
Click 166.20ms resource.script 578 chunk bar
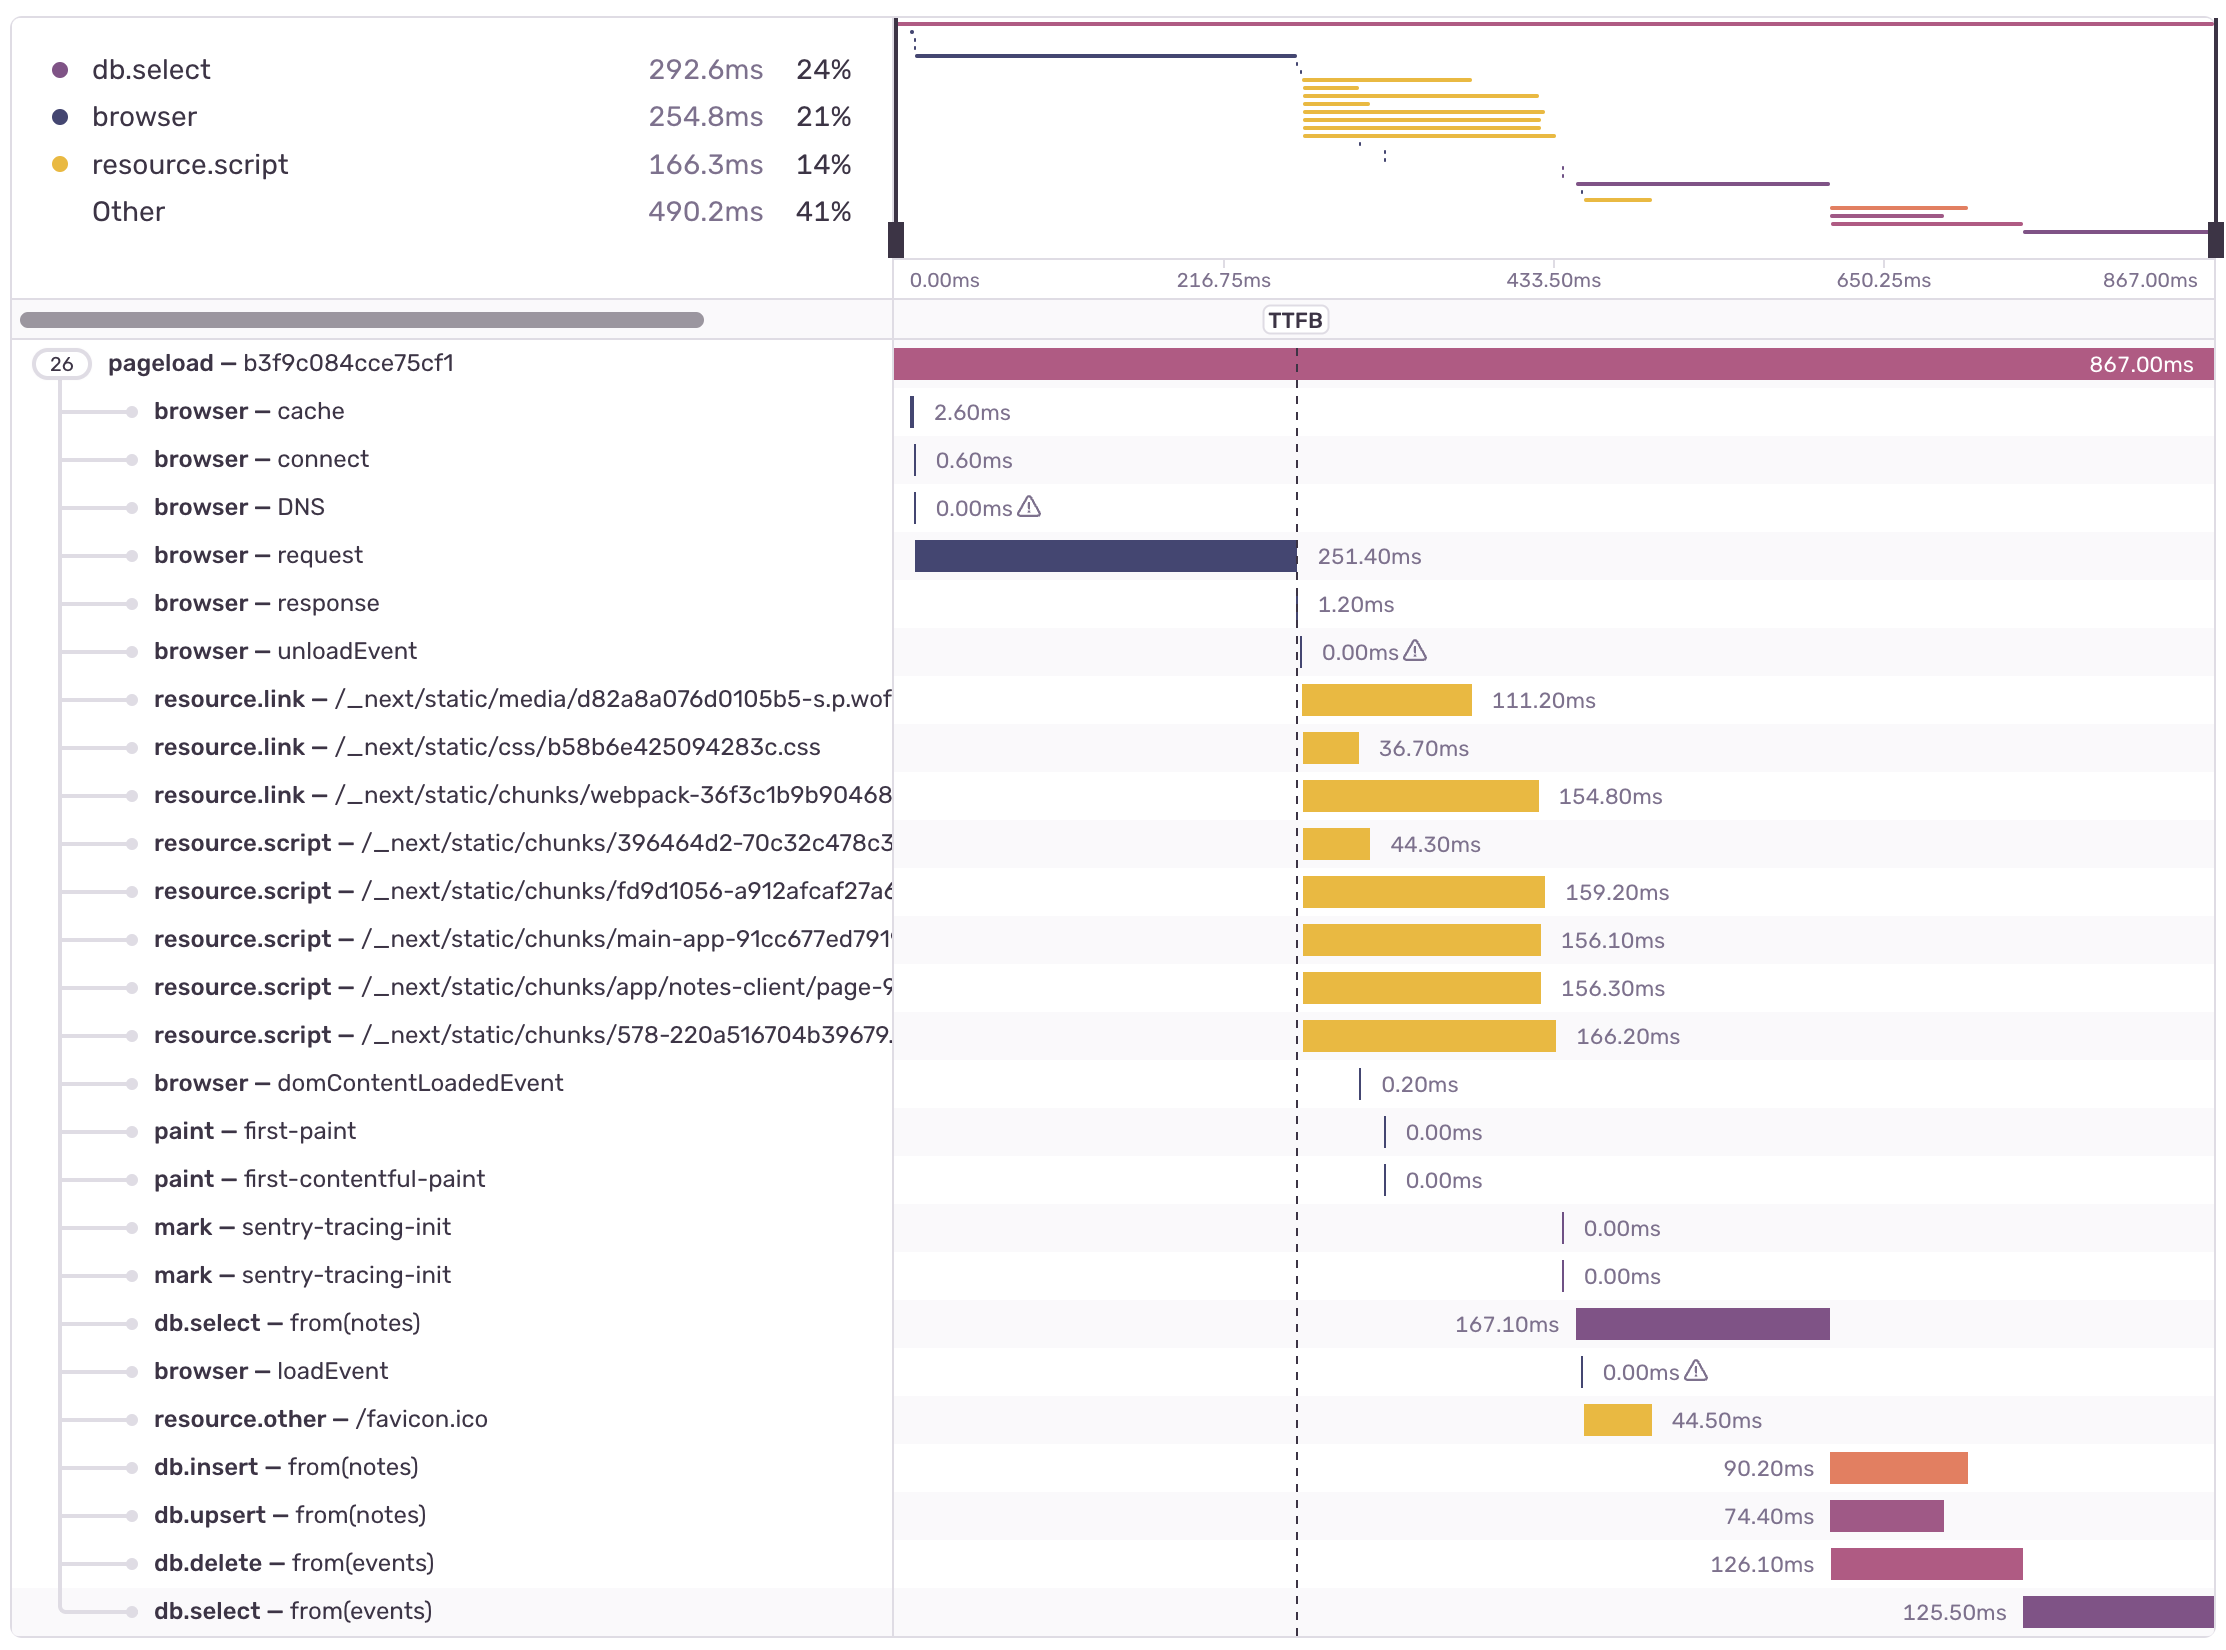(x=1428, y=1036)
